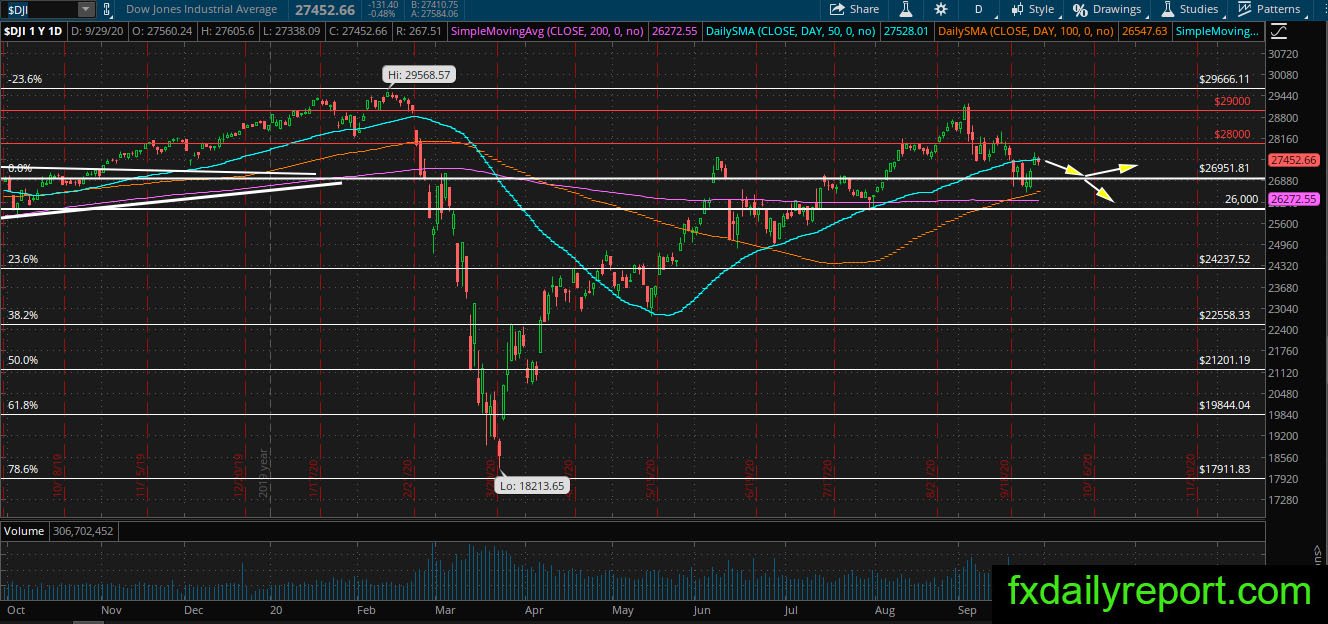
Task: Click the $17911.83 Fibonacci price label
Action: point(1225,469)
